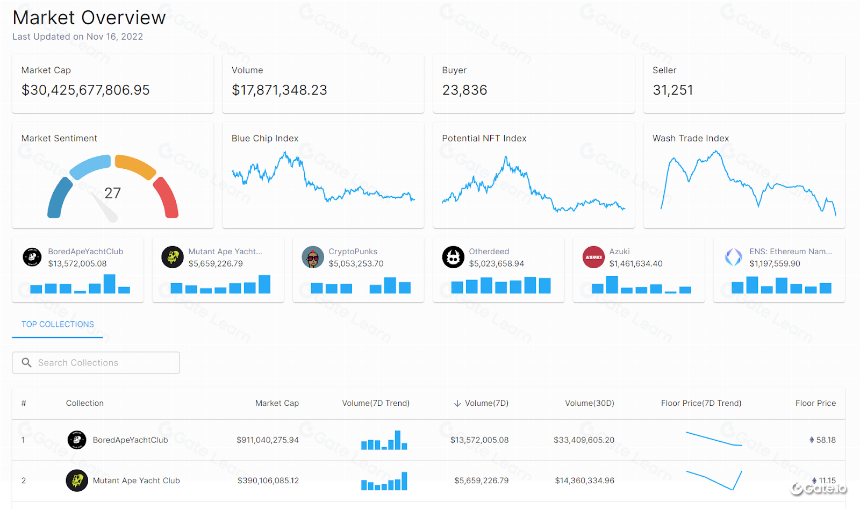Click the Otherdeed card avatar icon

[x=453, y=257]
